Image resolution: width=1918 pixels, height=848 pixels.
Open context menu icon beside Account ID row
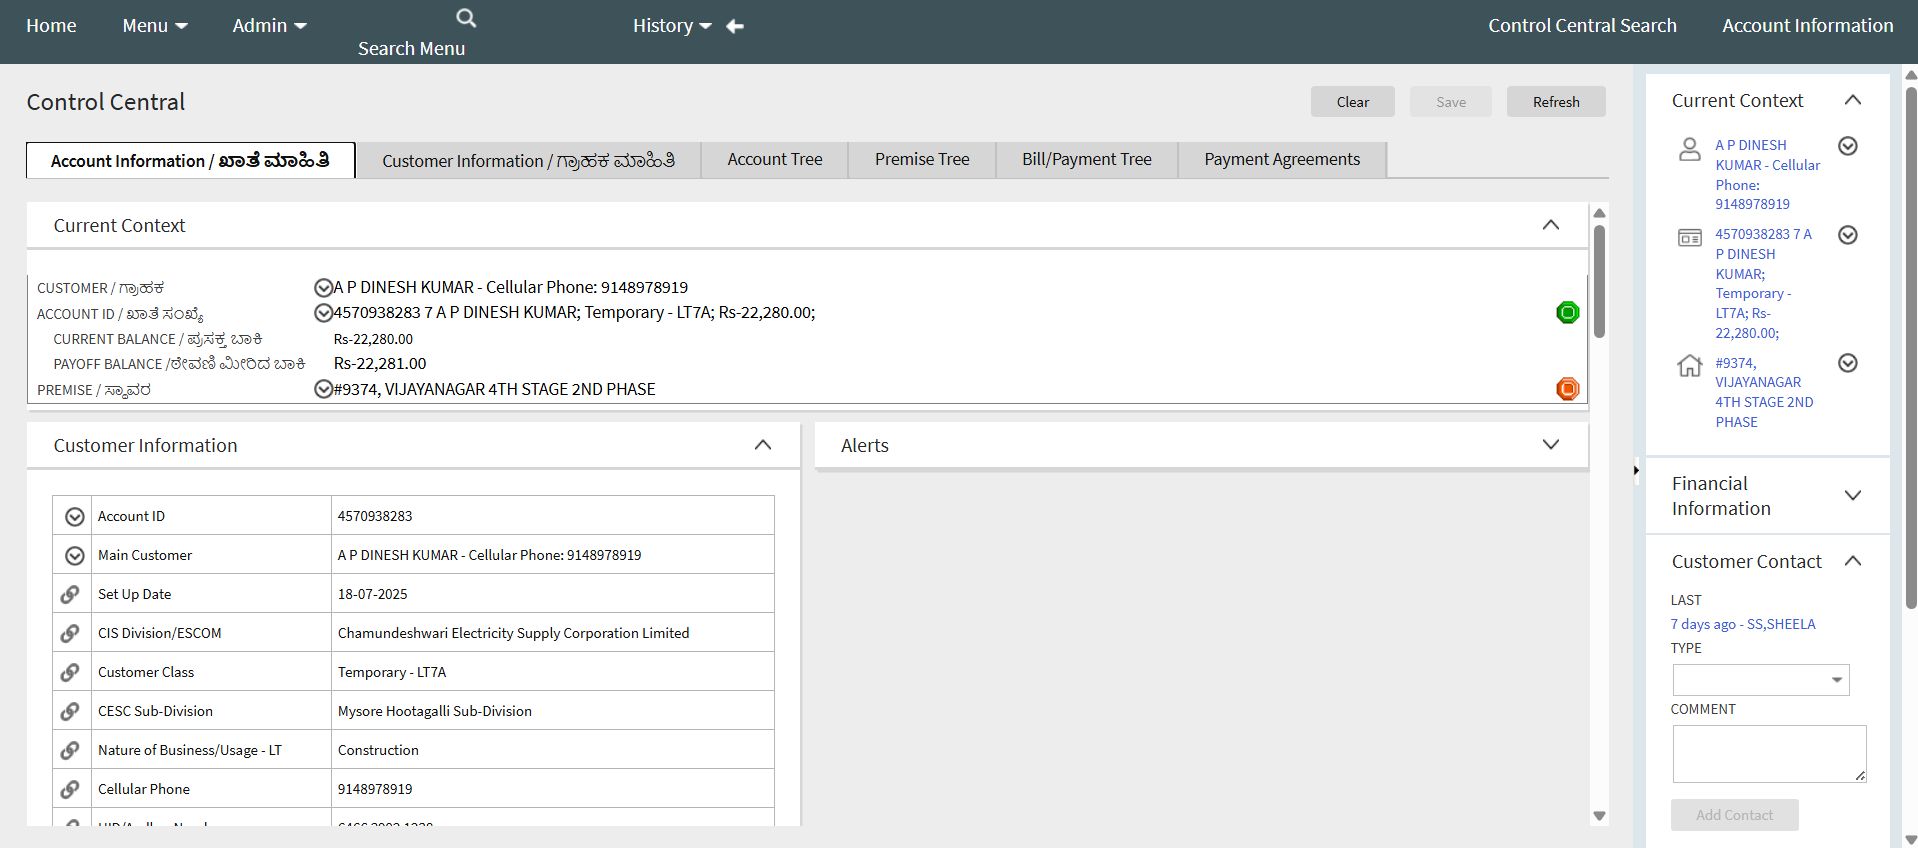click(75, 517)
